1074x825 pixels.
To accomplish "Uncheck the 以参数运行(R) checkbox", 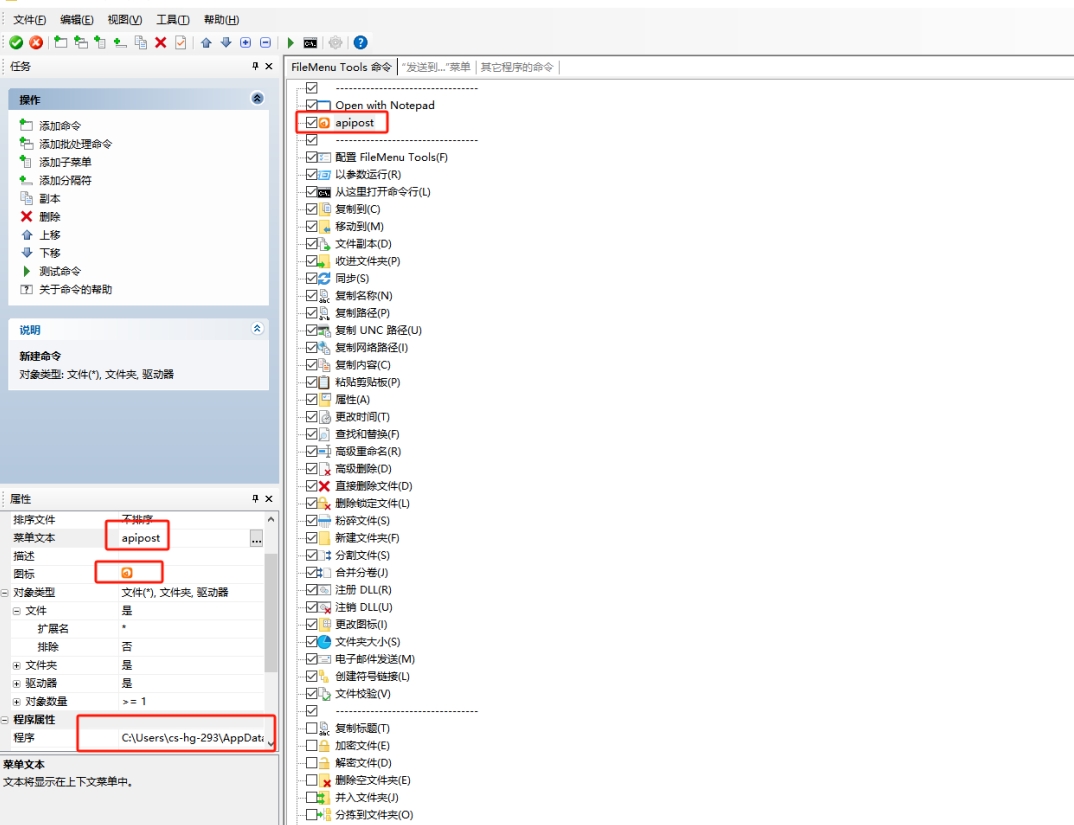I will (x=312, y=174).
